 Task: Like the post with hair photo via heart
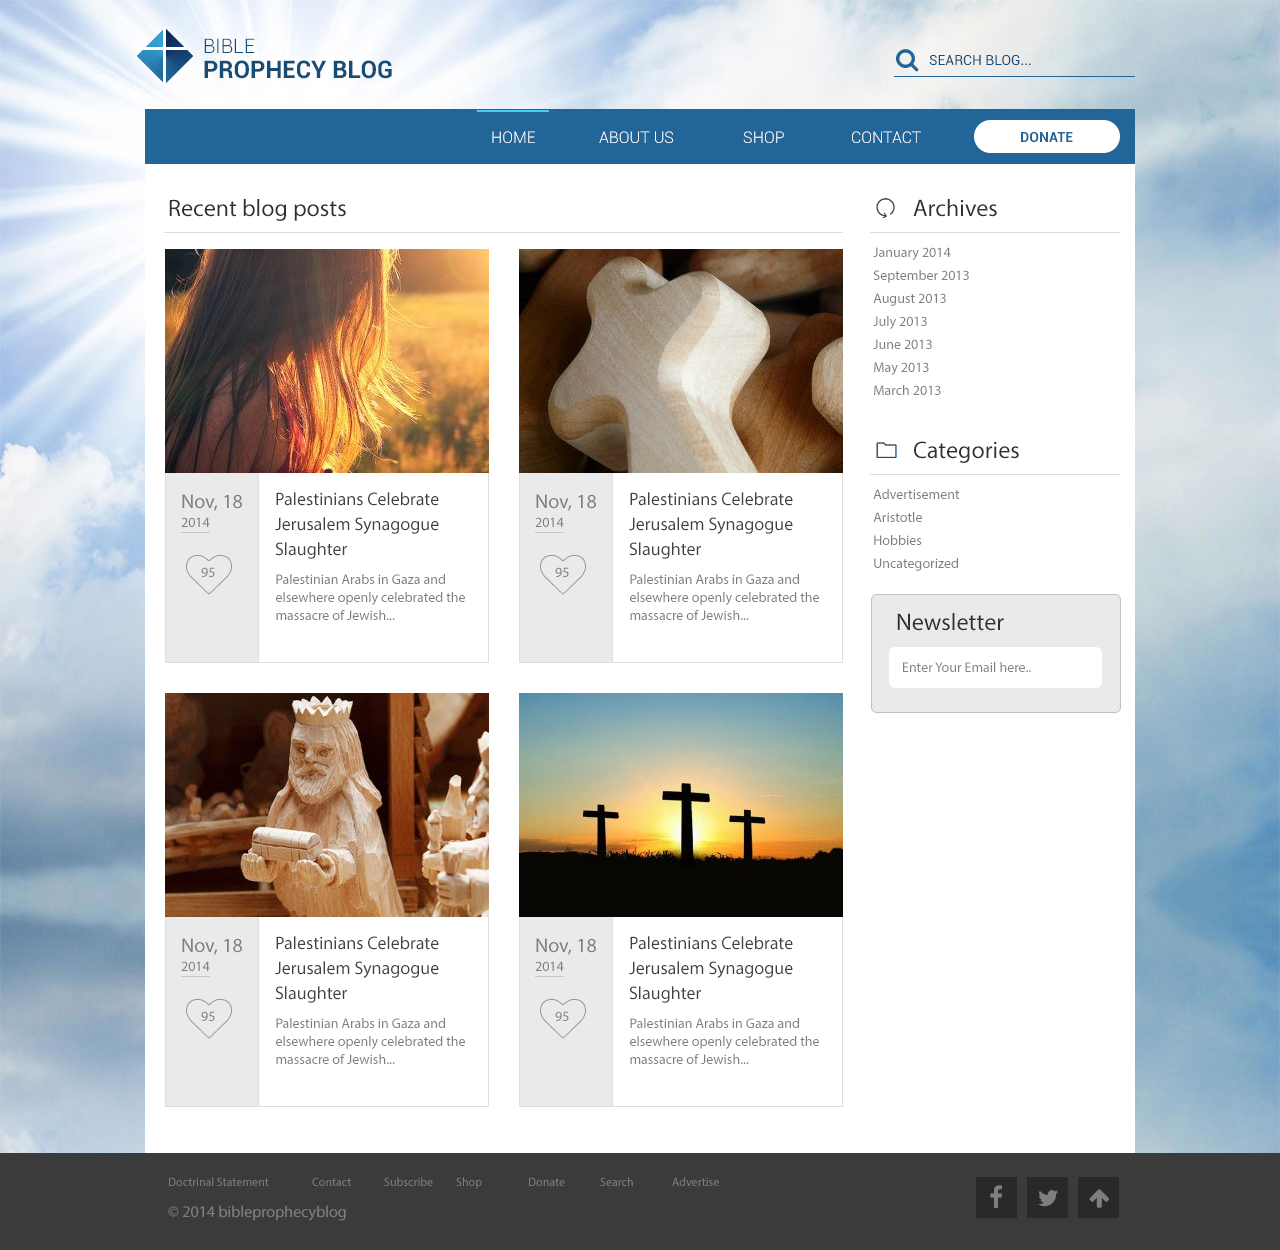tap(208, 574)
